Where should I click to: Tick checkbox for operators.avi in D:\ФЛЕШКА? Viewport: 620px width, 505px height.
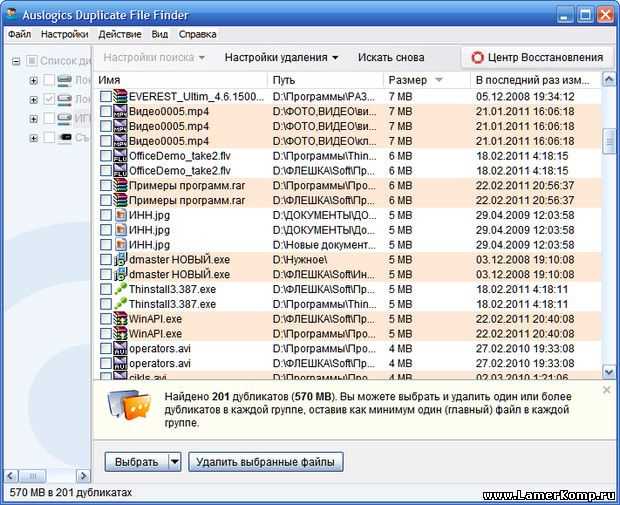106,363
